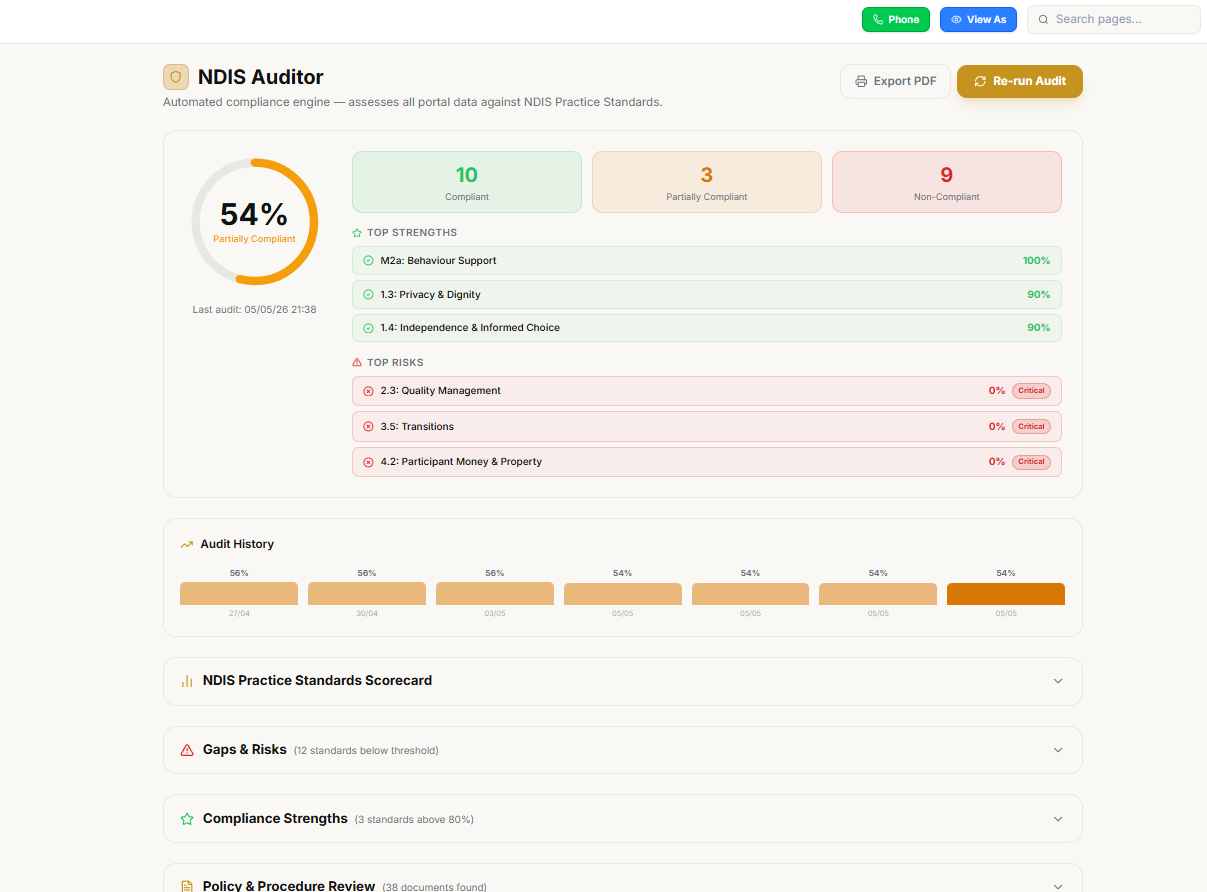The width and height of the screenshot is (1207, 892).
Task: Open the 9 Non-Compliant summary card
Action: [947, 182]
